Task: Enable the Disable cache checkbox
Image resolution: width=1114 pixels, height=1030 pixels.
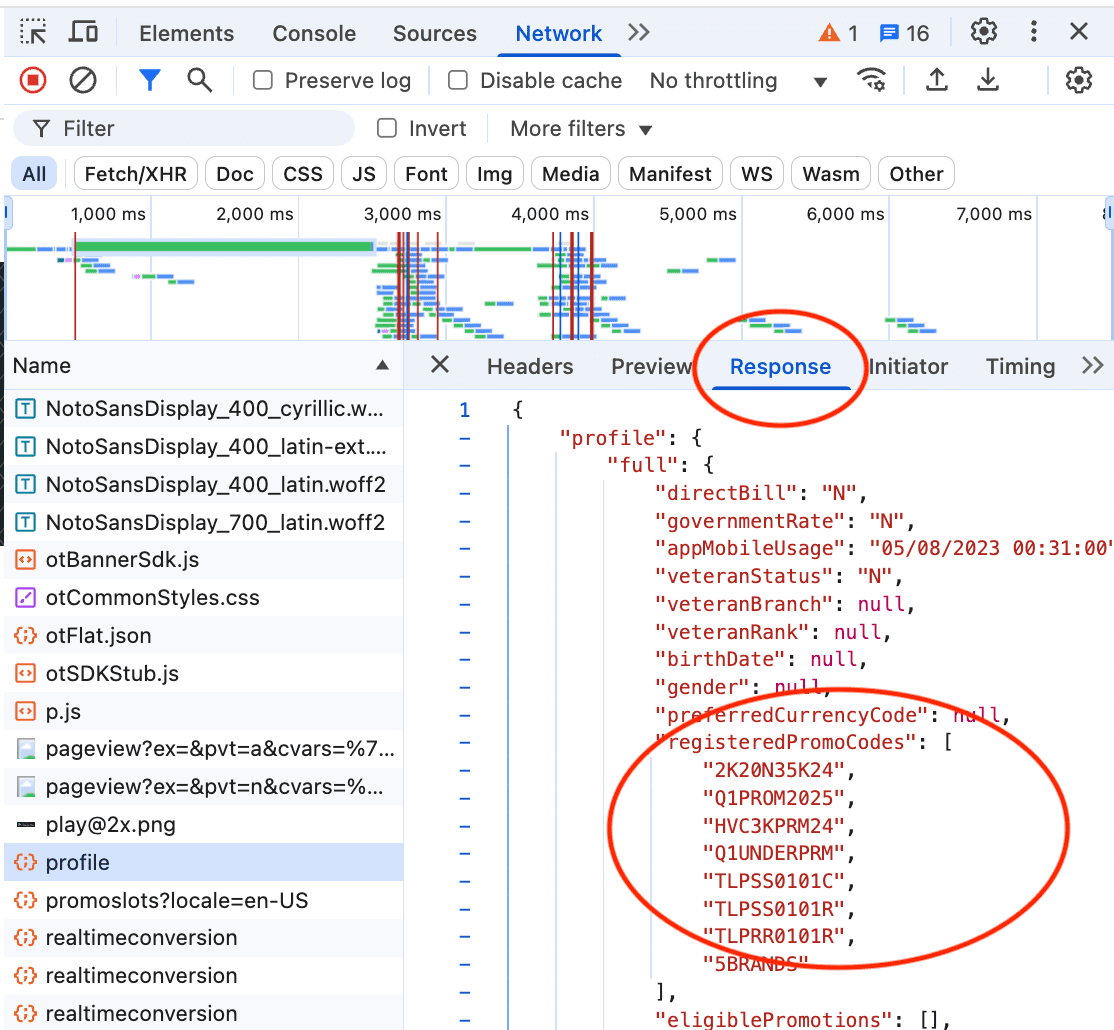Action: click(458, 80)
